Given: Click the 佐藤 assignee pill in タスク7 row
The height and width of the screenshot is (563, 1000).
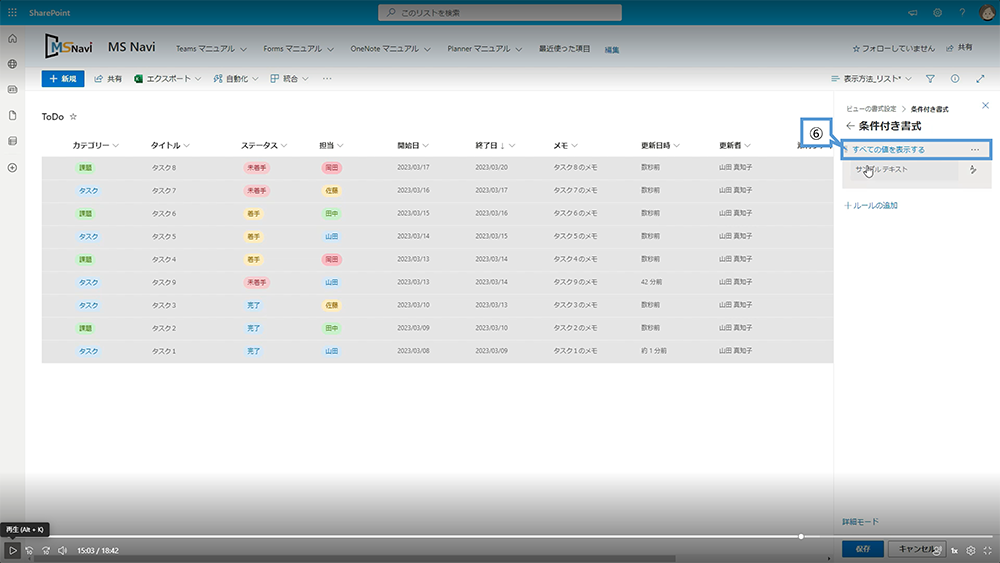Looking at the screenshot, I should pyautogui.click(x=332, y=191).
